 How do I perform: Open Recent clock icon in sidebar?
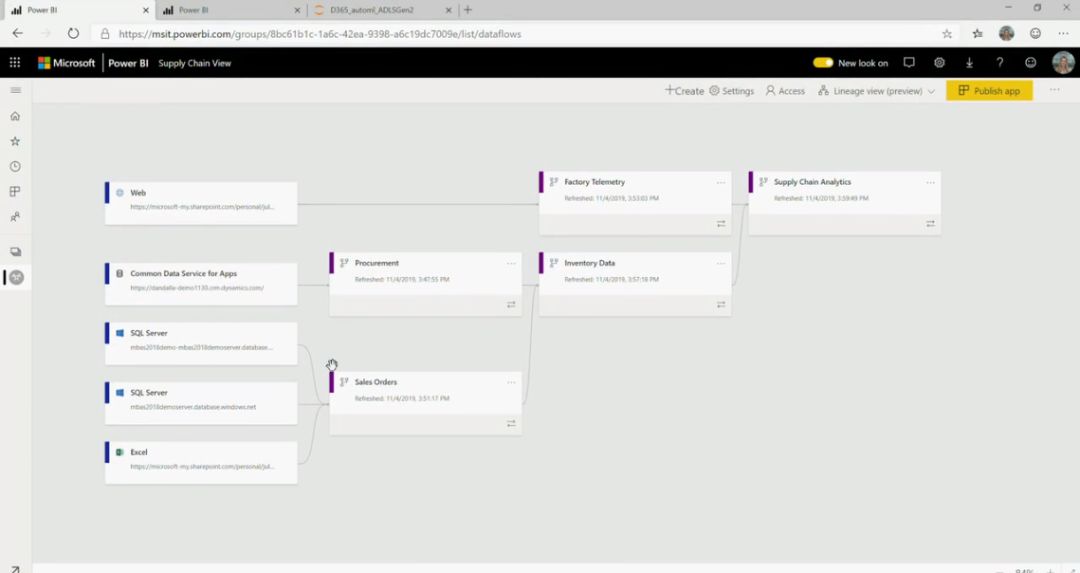(15, 167)
